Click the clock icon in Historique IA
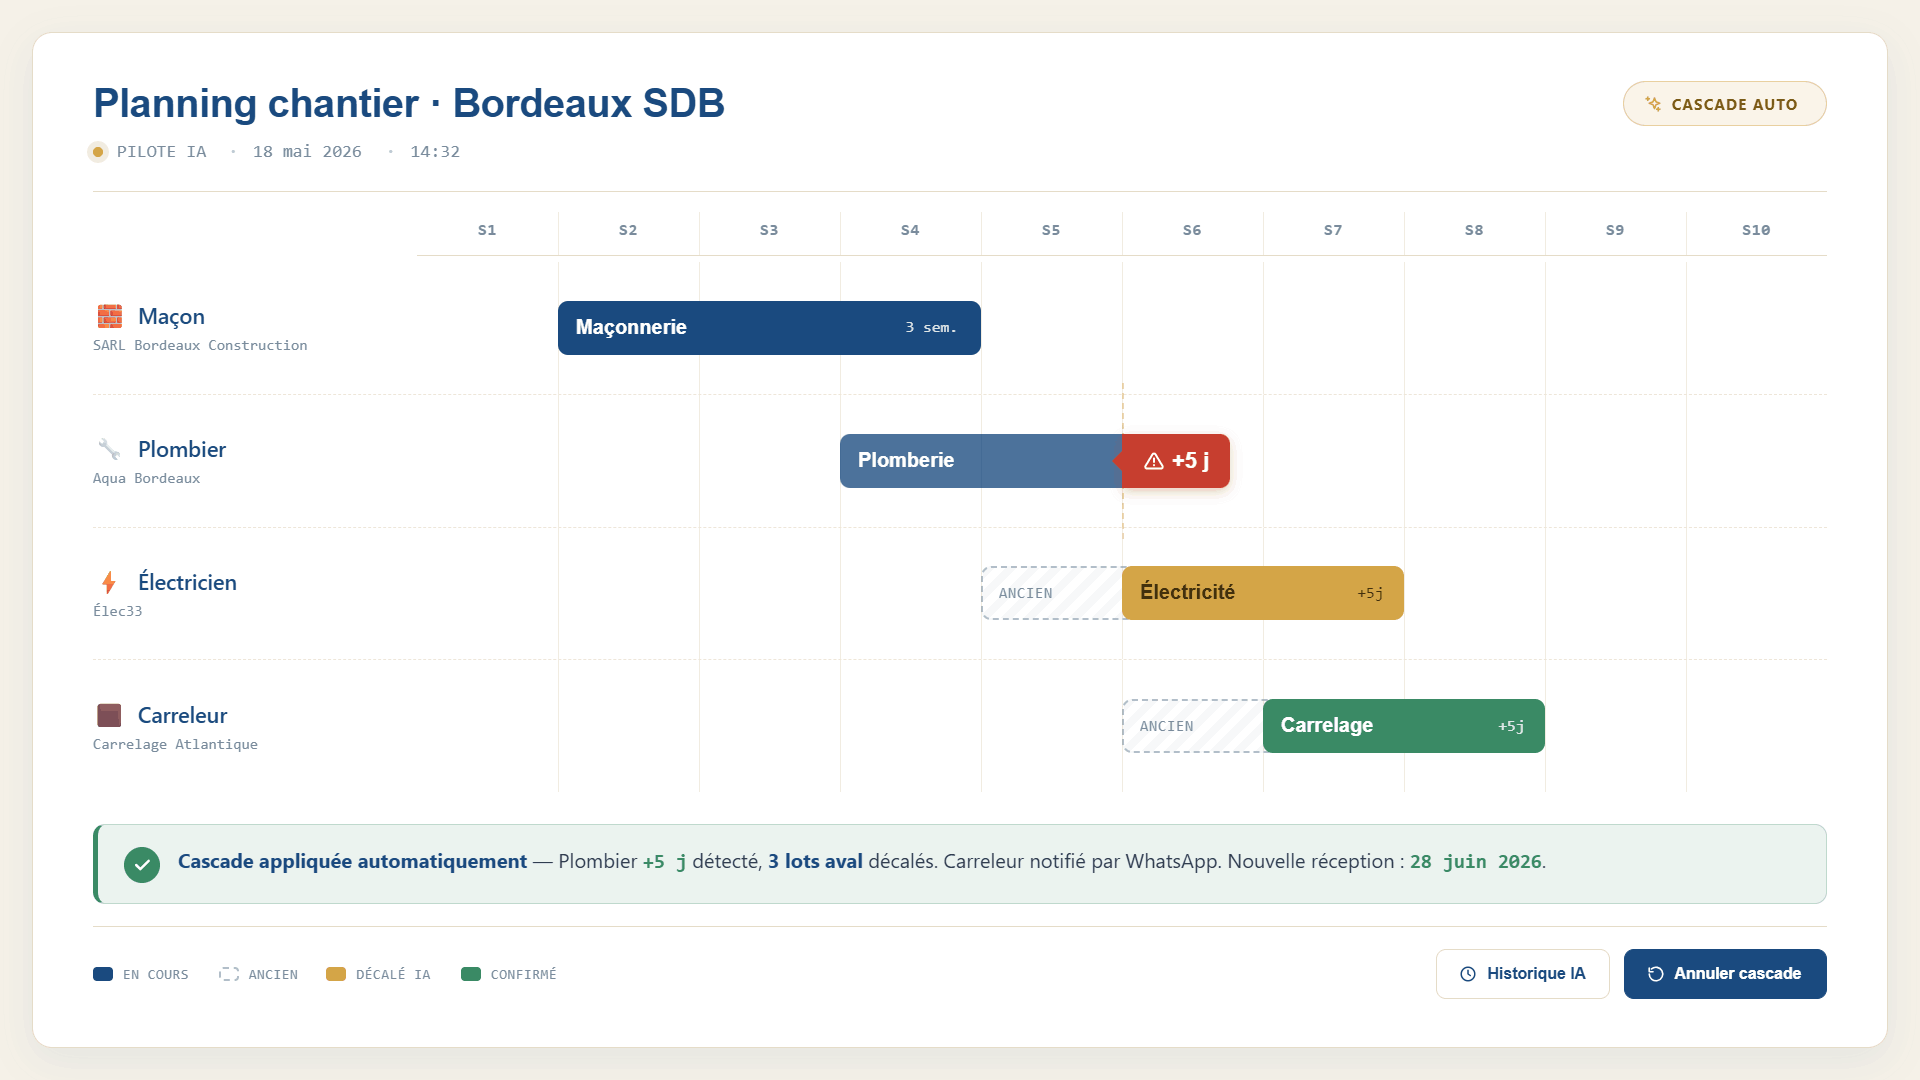Screen dimensions: 1920x1080 pyautogui.click(x=1468, y=974)
